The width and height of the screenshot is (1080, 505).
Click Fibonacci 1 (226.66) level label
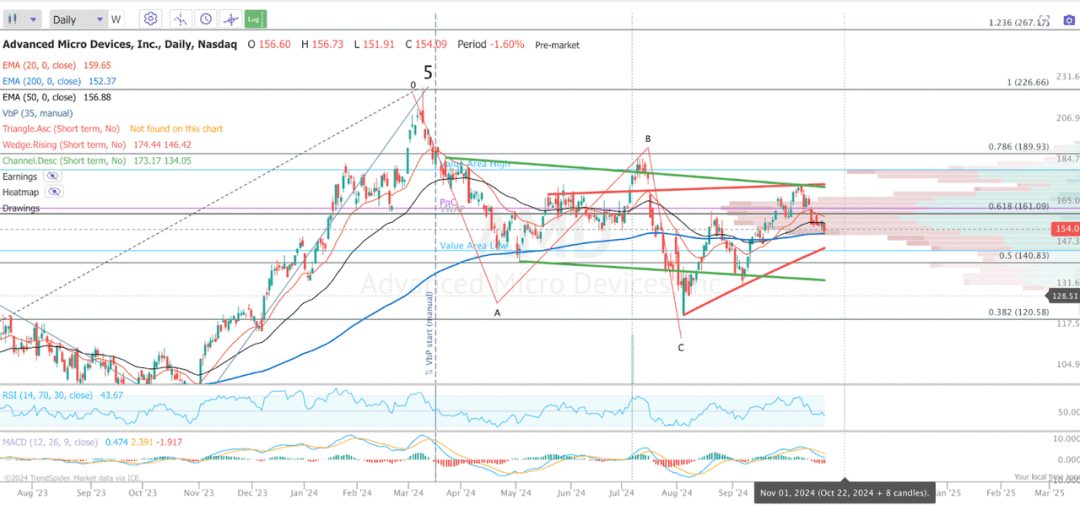pos(1028,83)
